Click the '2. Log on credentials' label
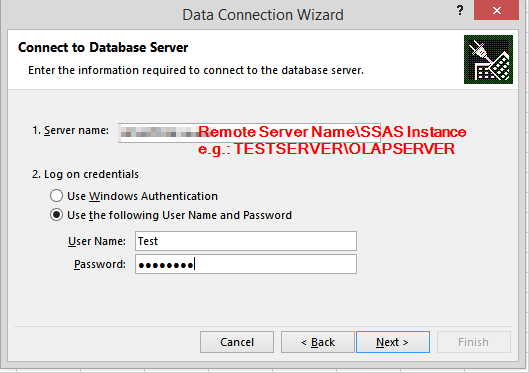 [x=85, y=174]
